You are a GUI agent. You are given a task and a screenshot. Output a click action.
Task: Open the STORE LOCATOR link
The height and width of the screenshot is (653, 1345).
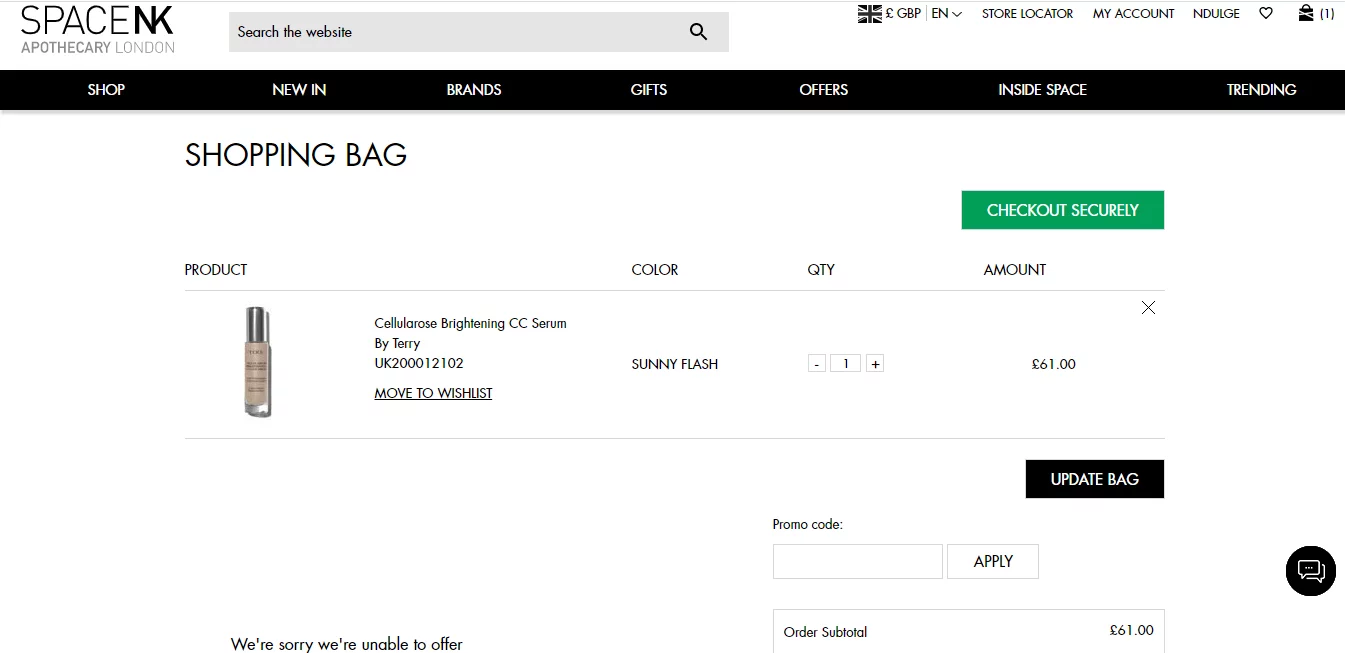coord(1027,13)
